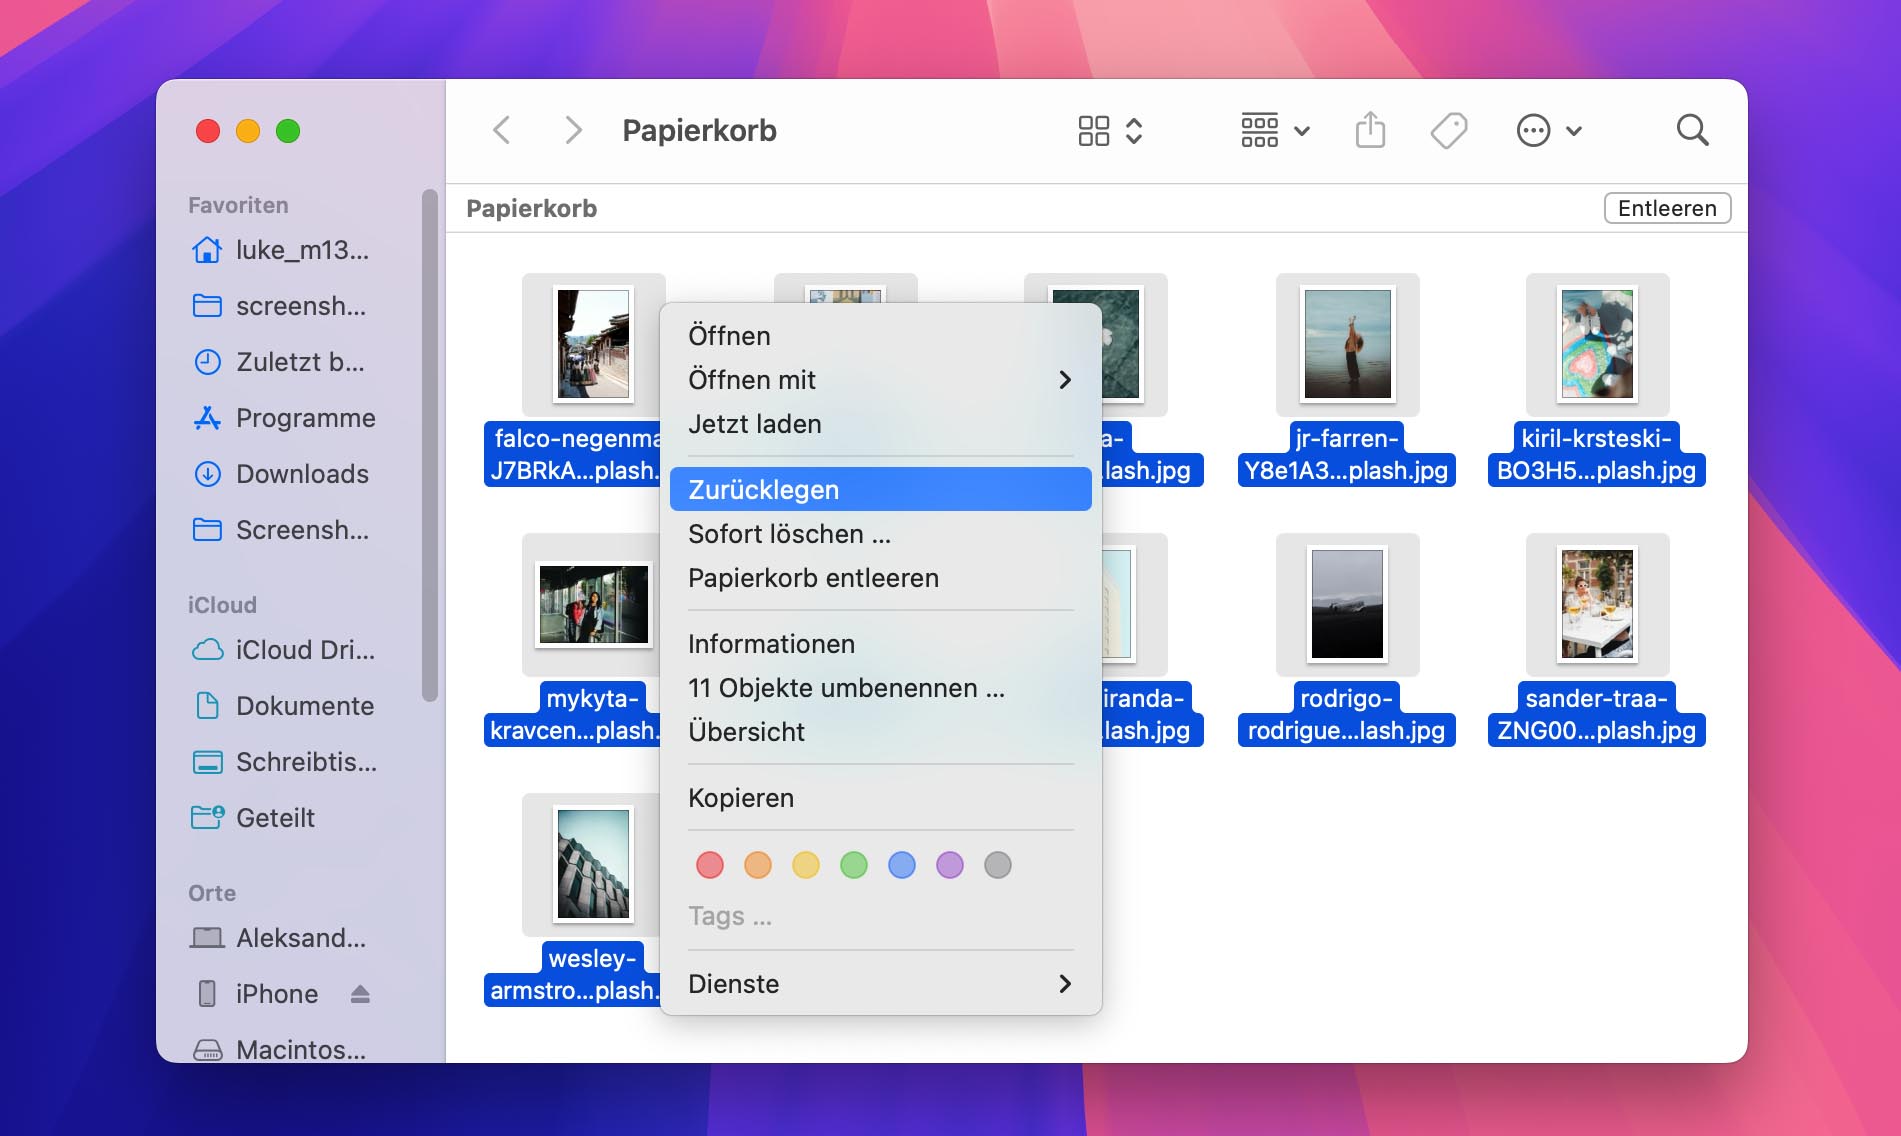Screen dimensions: 1901x1136
Task: Select the sander-traa image thumbnail
Action: click(x=1597, y=604)
